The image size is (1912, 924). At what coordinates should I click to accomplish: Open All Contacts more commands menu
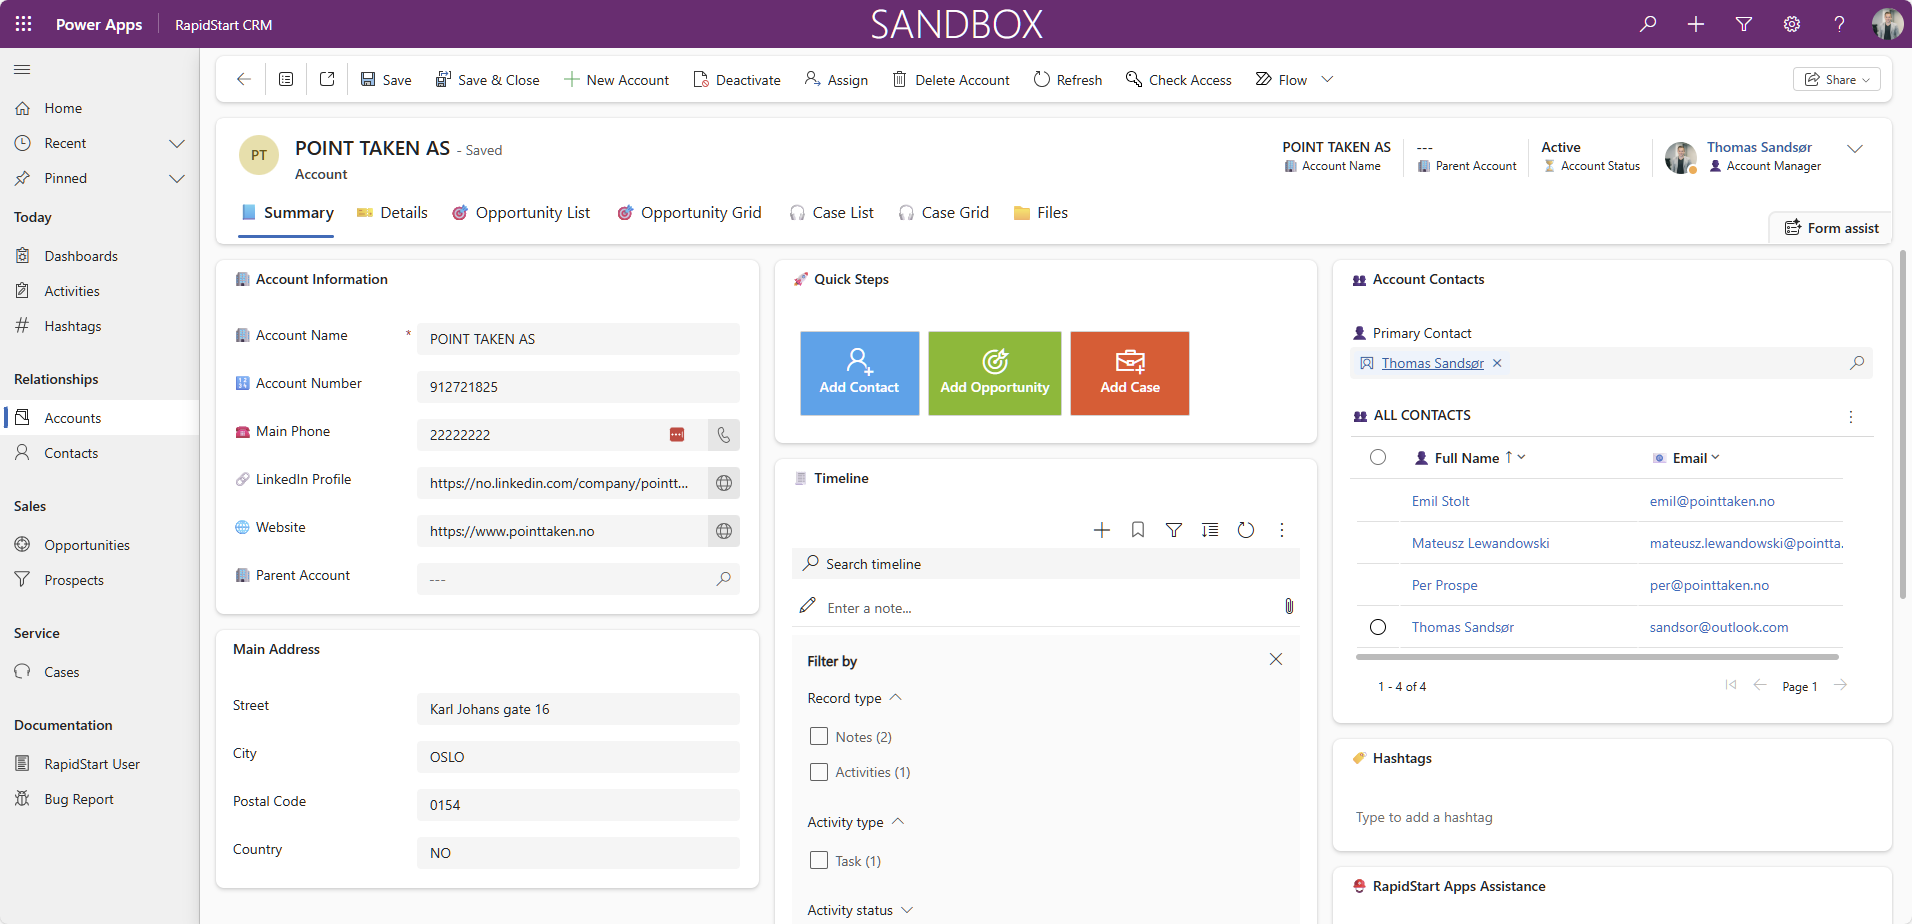click(x=1851, y=417)
